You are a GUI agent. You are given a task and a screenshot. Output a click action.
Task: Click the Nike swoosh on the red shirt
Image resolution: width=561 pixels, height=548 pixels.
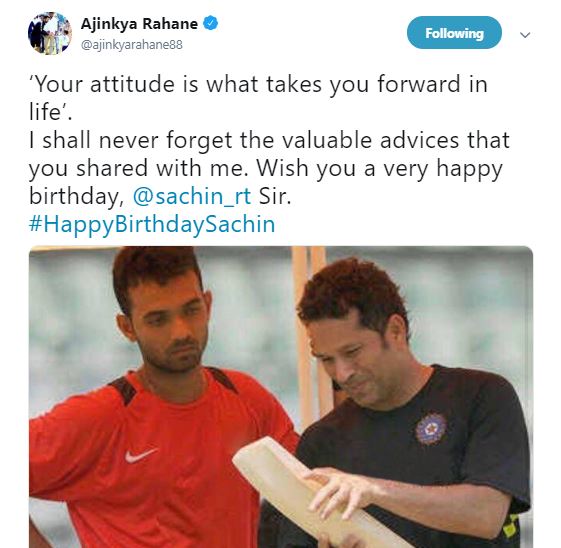pyautogui.click(x=140, y=455)
